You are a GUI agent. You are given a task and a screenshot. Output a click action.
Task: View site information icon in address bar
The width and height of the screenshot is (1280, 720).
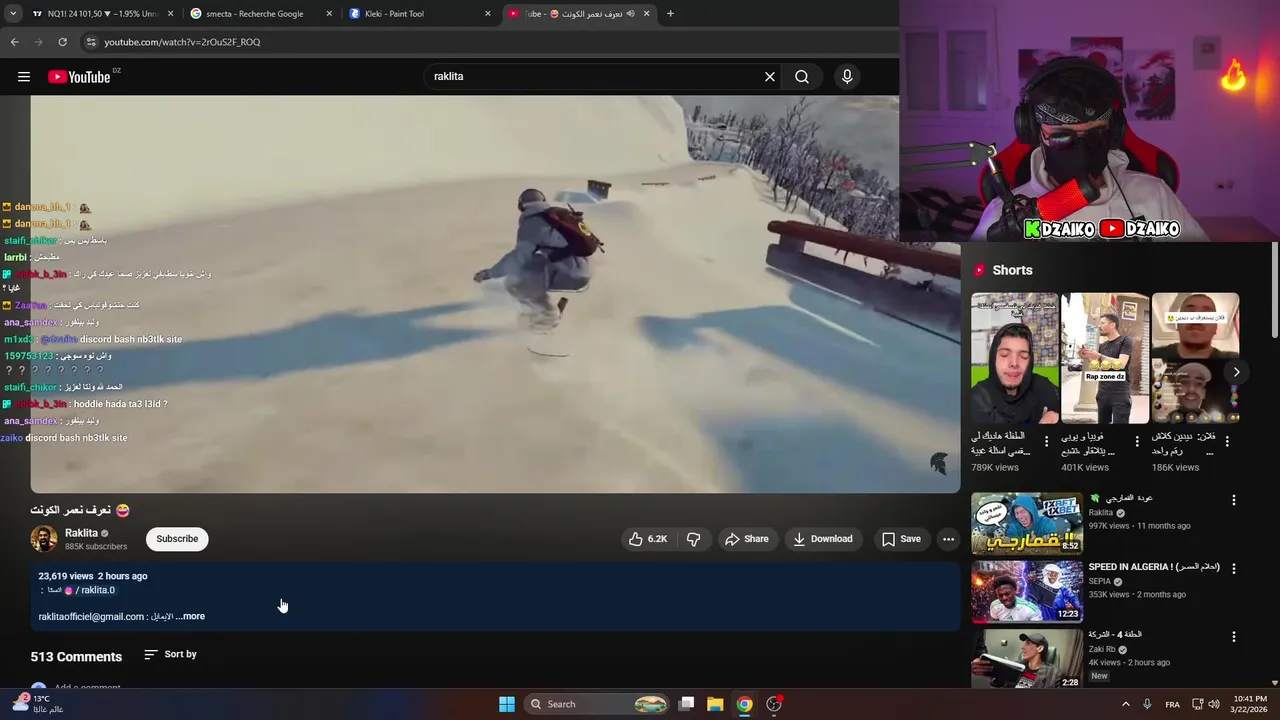tap(90, 42)
